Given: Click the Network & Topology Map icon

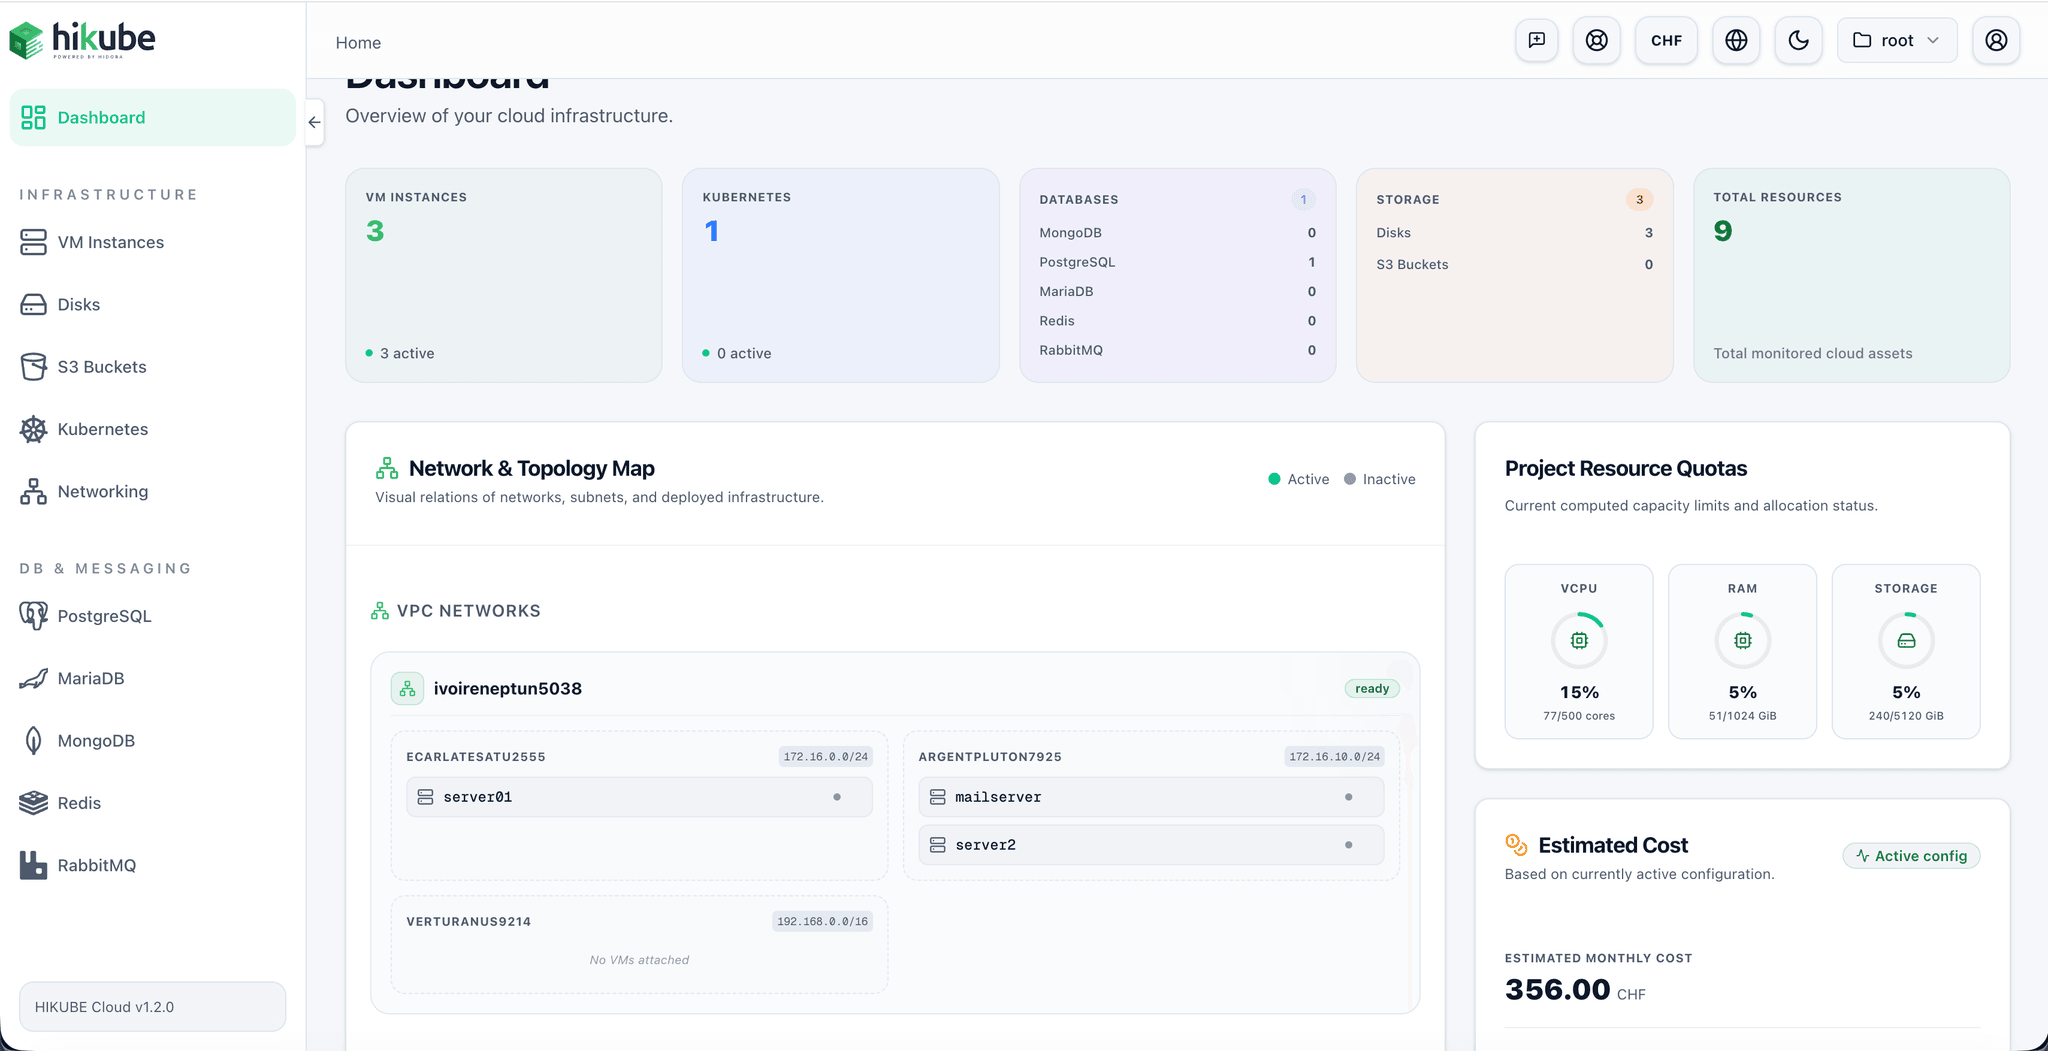Looking at the screenshot, I should point(387,468).
